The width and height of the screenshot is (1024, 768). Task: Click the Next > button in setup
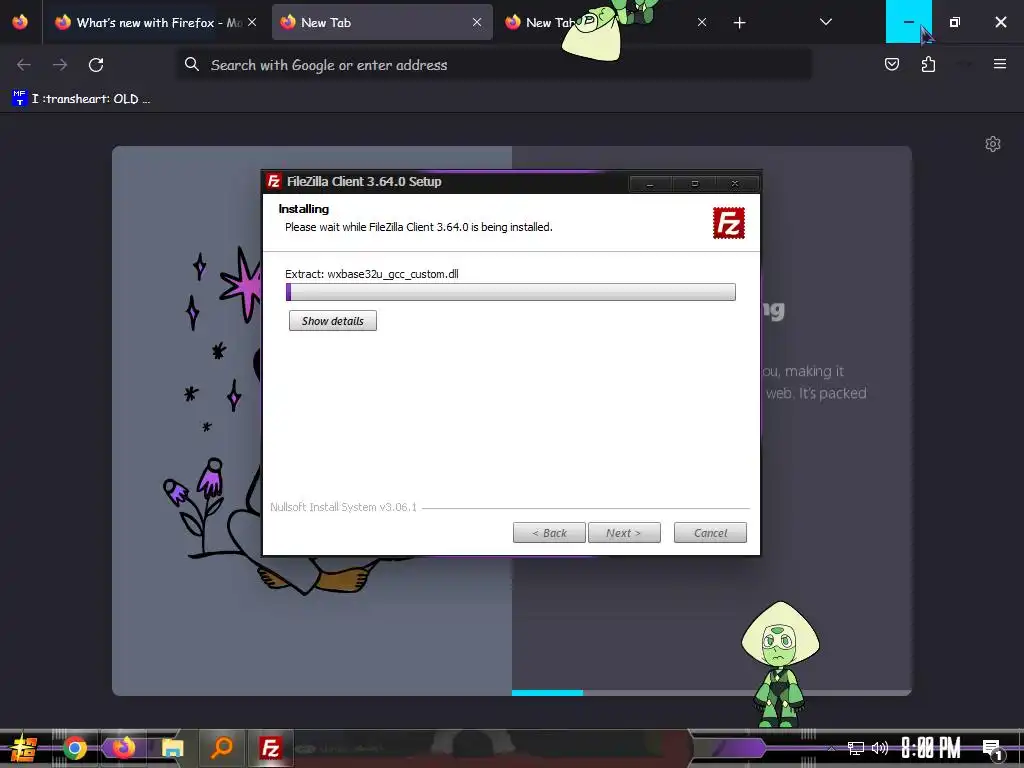(624, 533)
